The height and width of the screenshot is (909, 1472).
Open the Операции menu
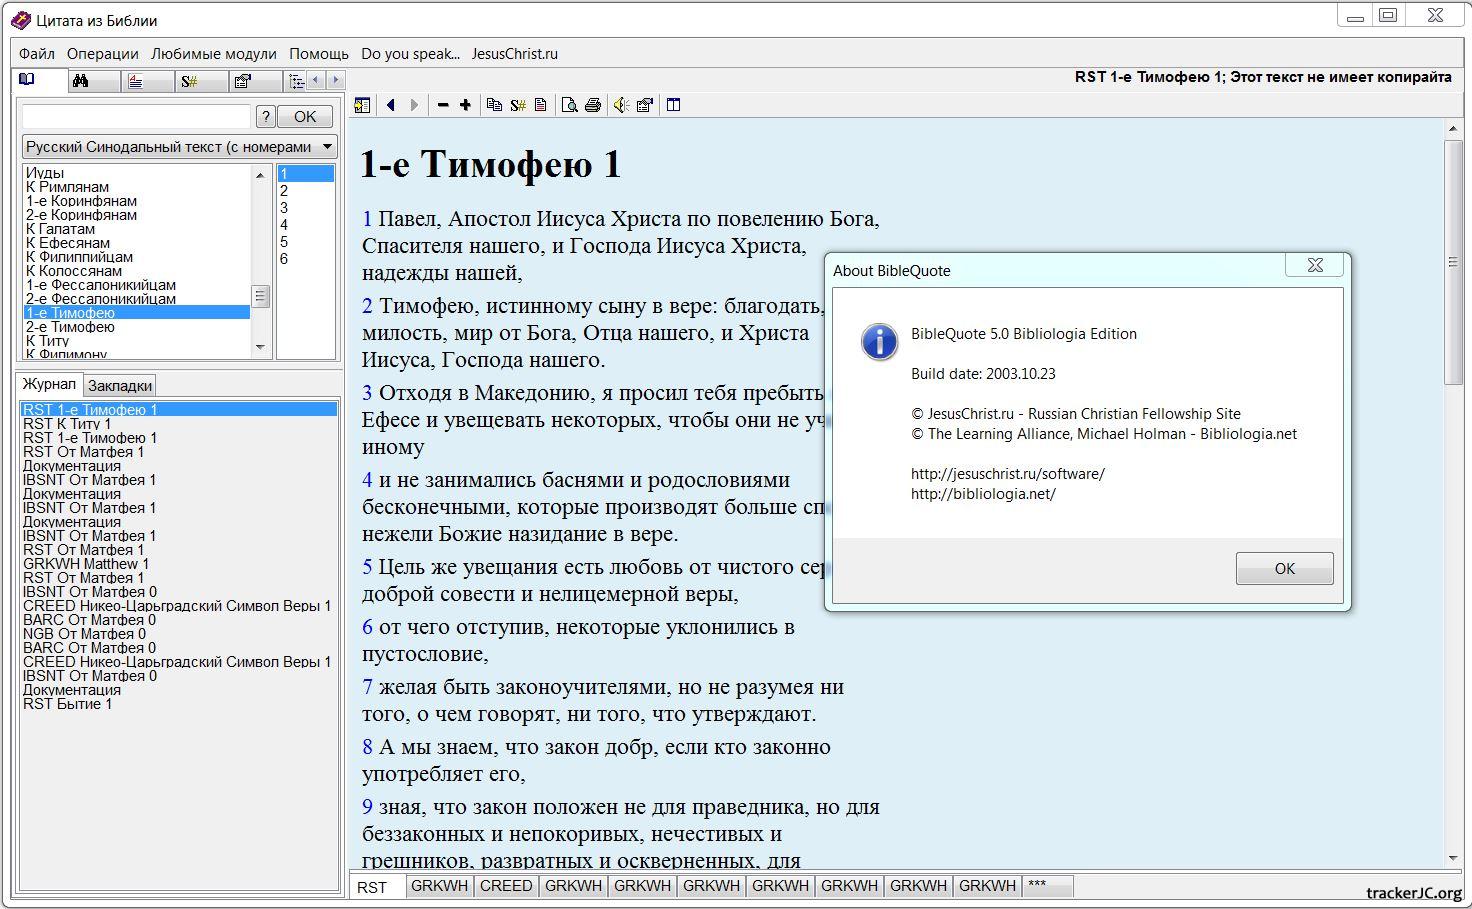[x=102, y=54]
